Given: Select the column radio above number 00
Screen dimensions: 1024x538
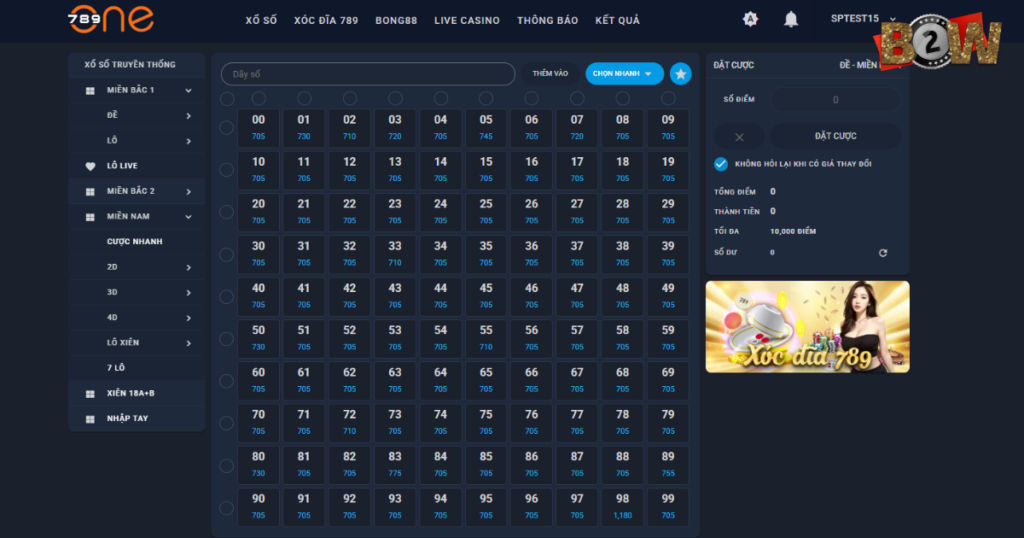Looking at the screenshot, I should (259, 98).
